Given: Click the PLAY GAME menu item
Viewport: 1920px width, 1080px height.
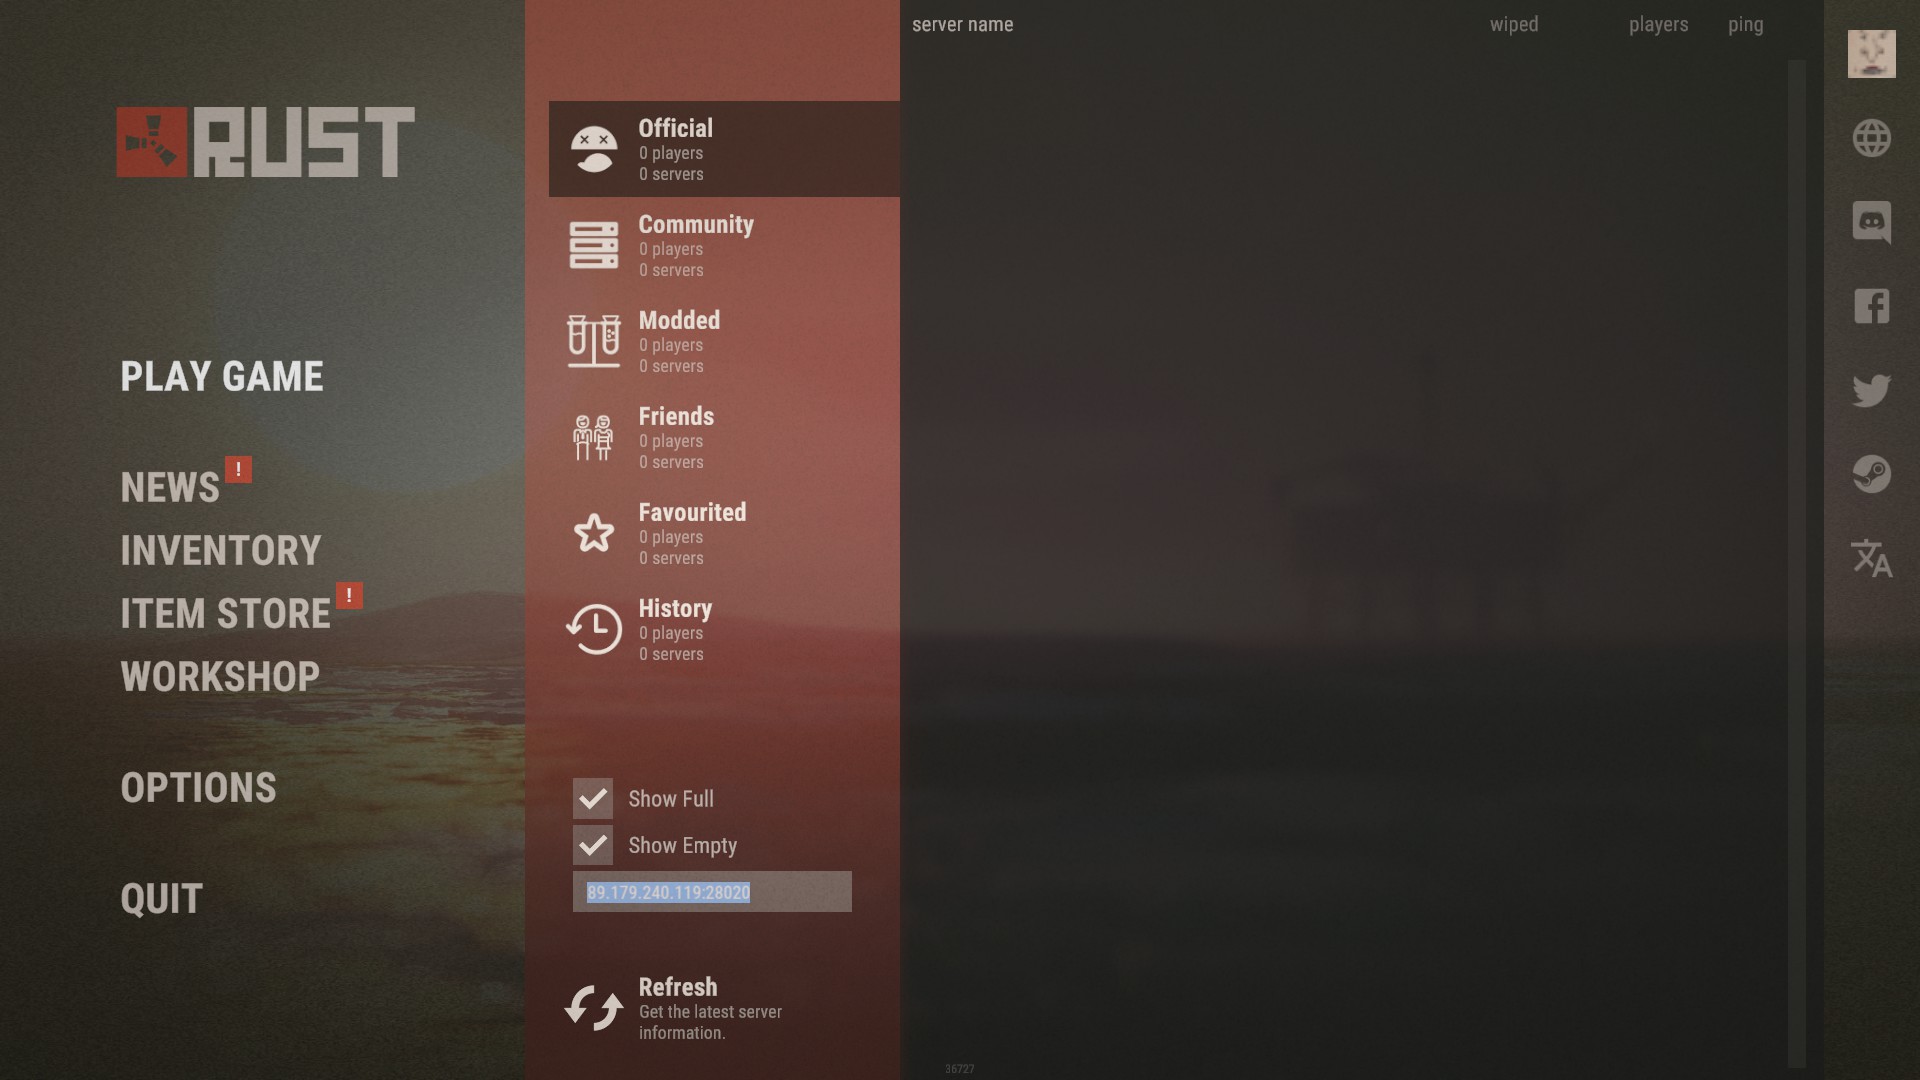Looking at the screenshot, I should 222,377.
